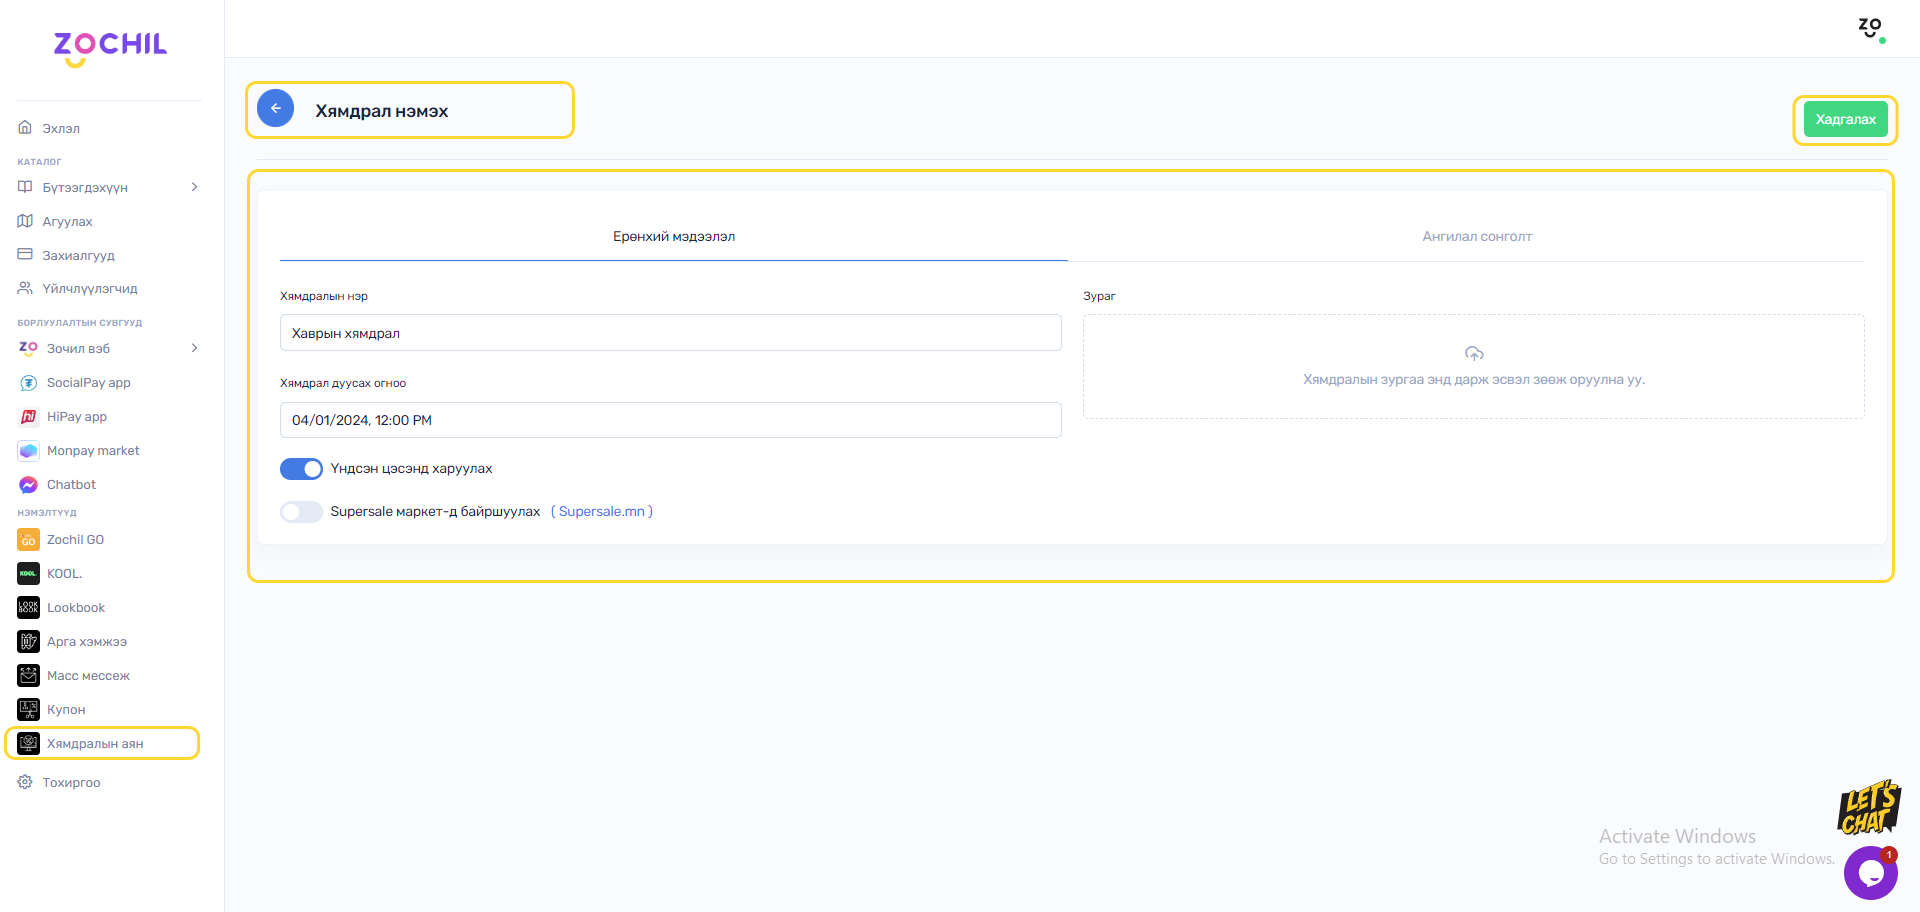
Task: Switch to the Ангилал сонголт tab
Action: click(1476, 237)
